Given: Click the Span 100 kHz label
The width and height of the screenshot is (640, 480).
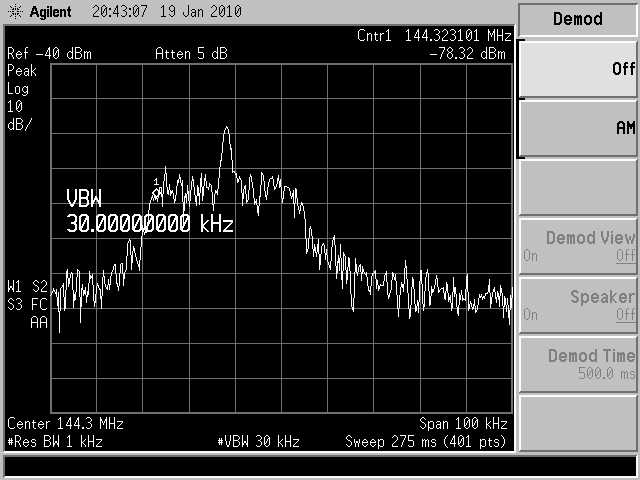Looking at the screenshot, I should [463, 424].
